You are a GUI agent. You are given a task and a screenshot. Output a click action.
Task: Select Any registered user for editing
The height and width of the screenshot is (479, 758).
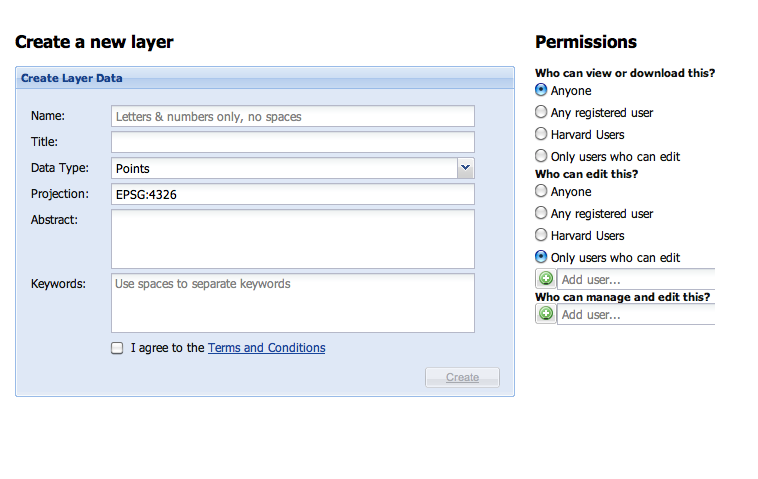pos(542,213)
